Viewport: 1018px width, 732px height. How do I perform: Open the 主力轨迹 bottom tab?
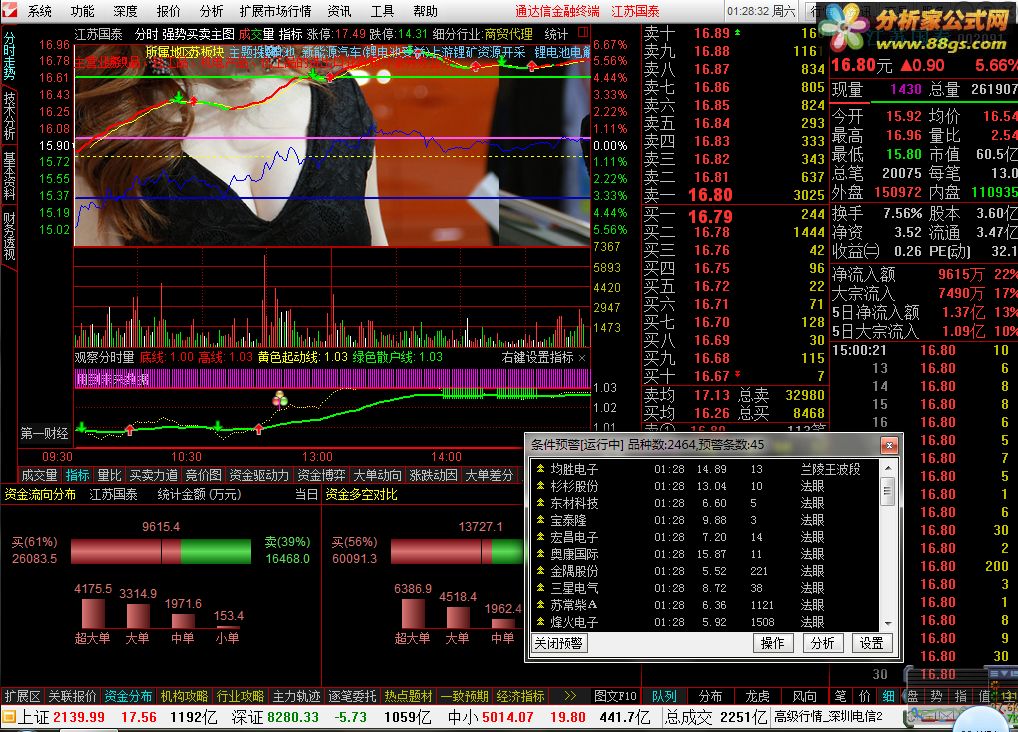(296, 696)
